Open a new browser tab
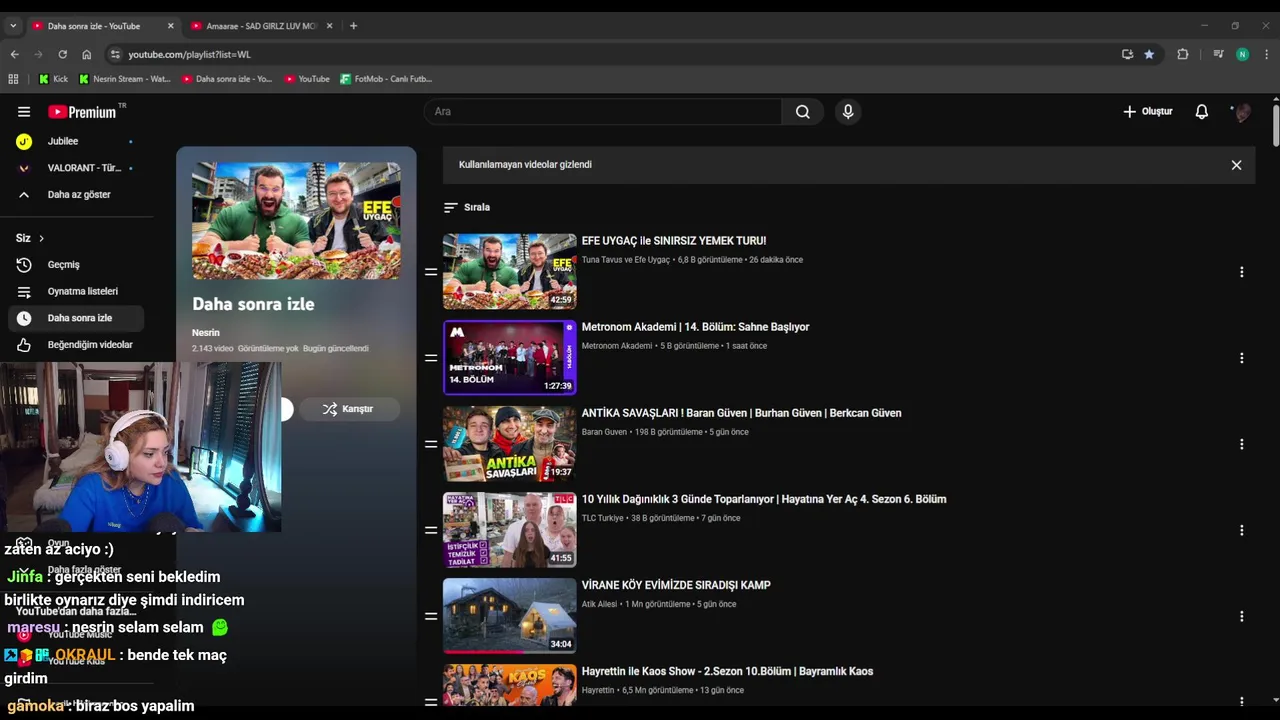 tap(353, 26)
